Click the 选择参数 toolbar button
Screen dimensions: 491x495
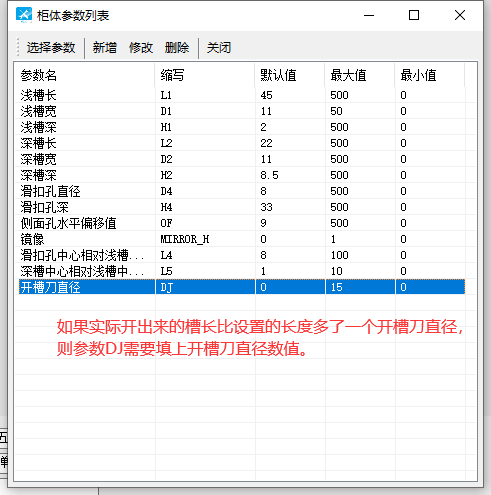(x=51, y=48)
